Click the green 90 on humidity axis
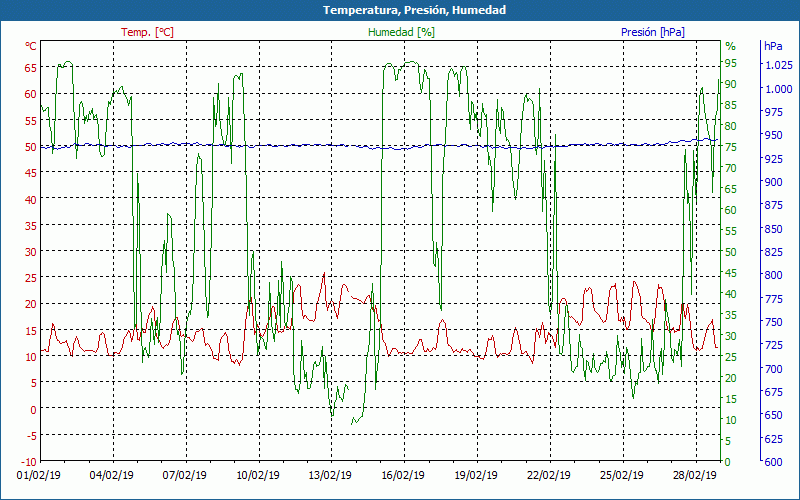Screen dimensions: 800x500 pos(731,84)
